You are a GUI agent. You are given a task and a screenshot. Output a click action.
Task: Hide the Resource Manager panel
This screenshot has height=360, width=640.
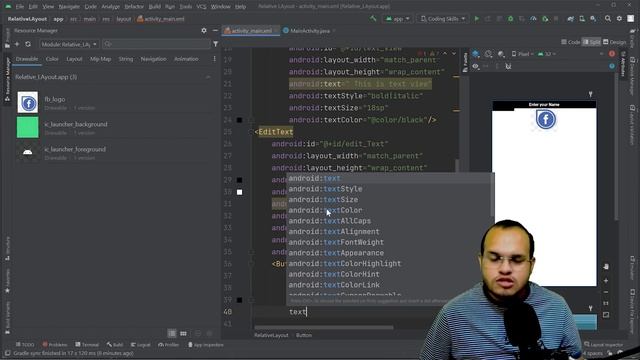coord(215,31)
